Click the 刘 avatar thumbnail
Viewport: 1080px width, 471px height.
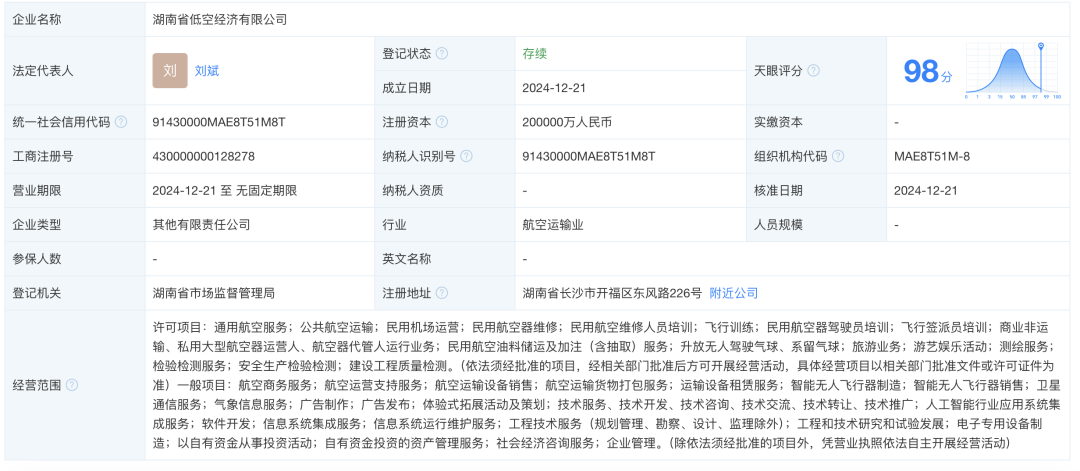(x=169, y=71)
